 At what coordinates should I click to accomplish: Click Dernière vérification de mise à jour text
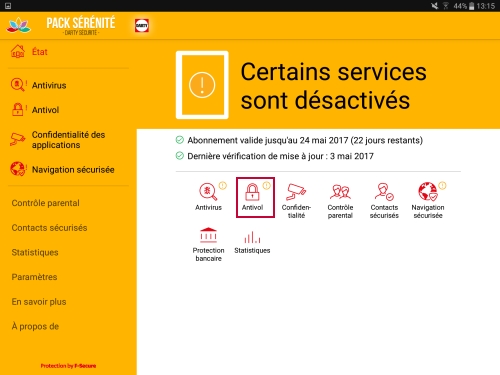(x=280, y=156)
